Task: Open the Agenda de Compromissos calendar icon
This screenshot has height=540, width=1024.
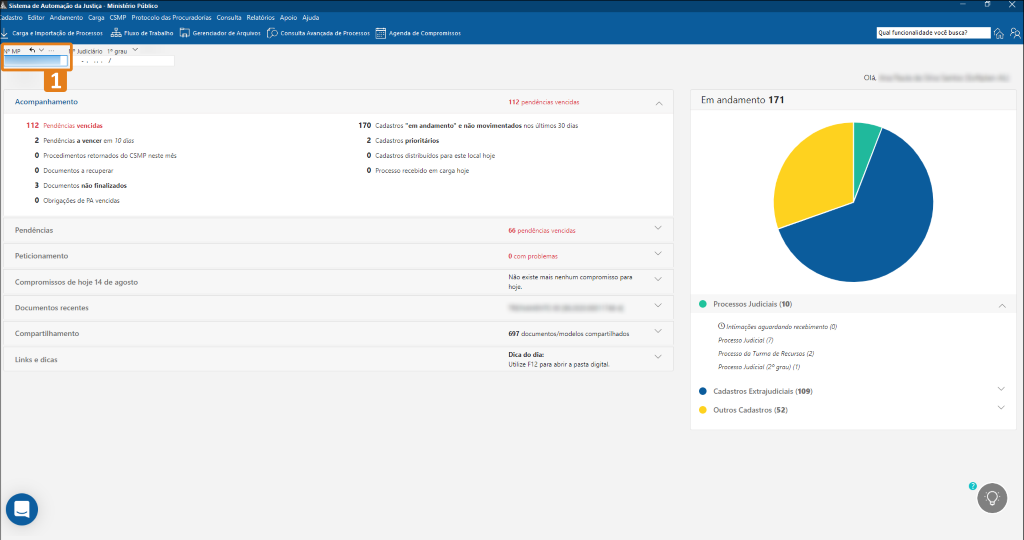Action: coord(380,33)
